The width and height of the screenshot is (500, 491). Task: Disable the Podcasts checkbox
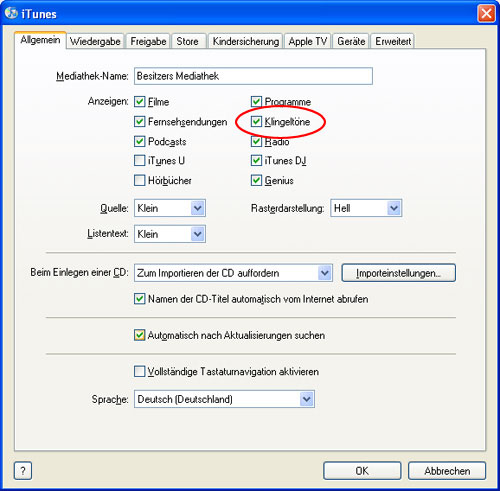139,141
